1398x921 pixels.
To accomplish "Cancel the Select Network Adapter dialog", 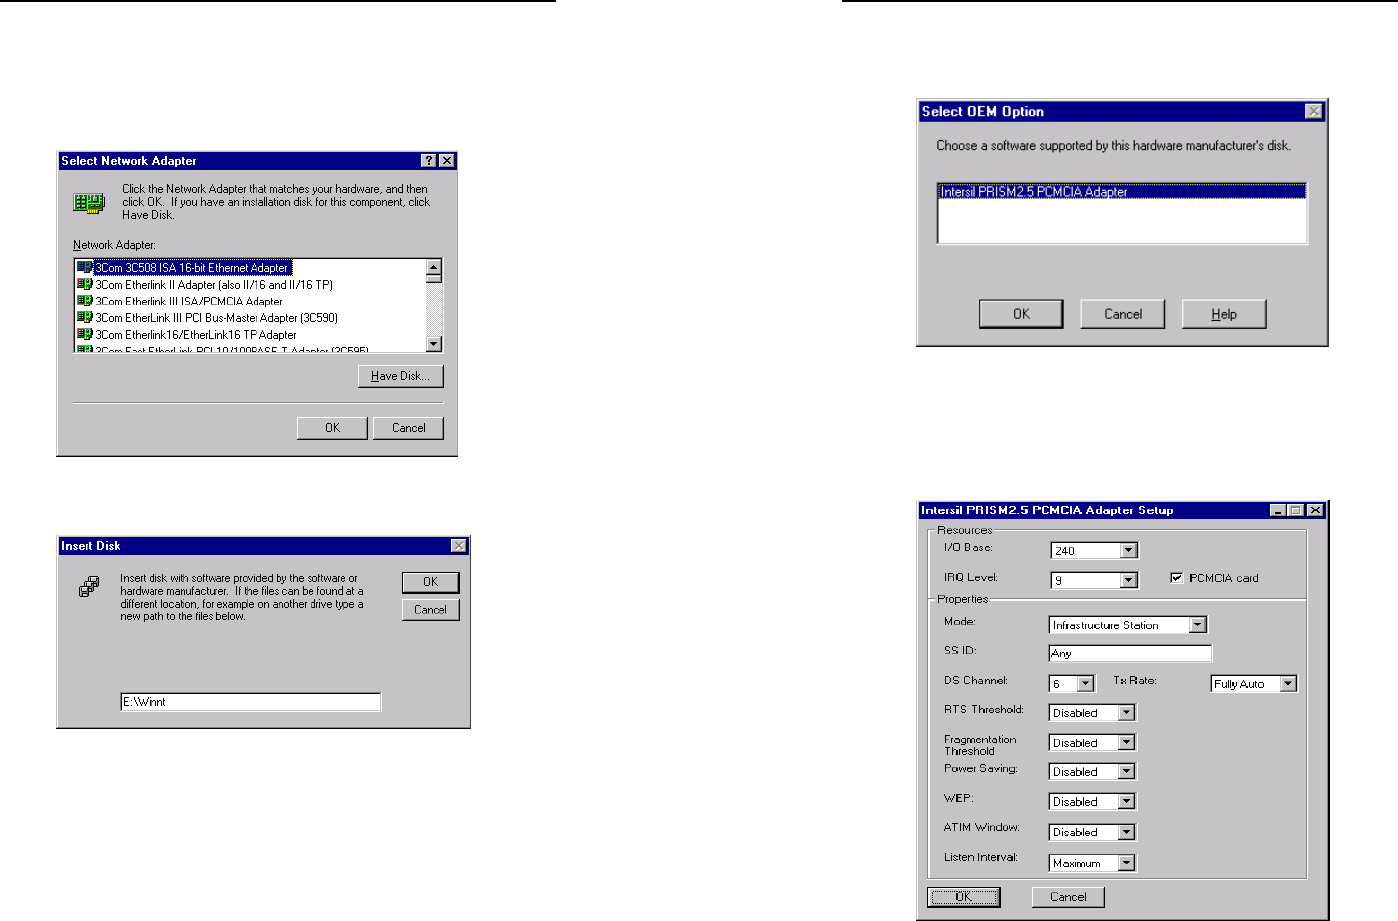I will [x=408, y=428].
